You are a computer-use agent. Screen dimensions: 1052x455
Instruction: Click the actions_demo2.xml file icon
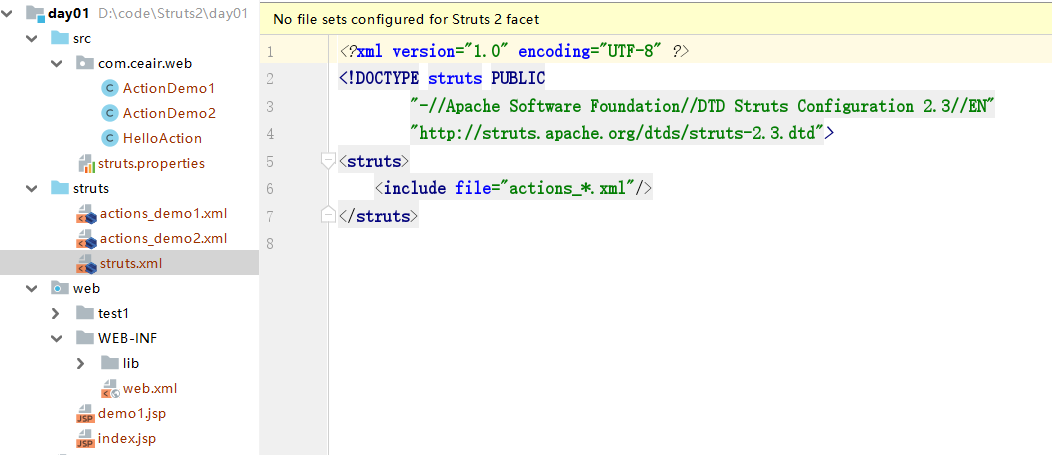[x=86, y=239]
